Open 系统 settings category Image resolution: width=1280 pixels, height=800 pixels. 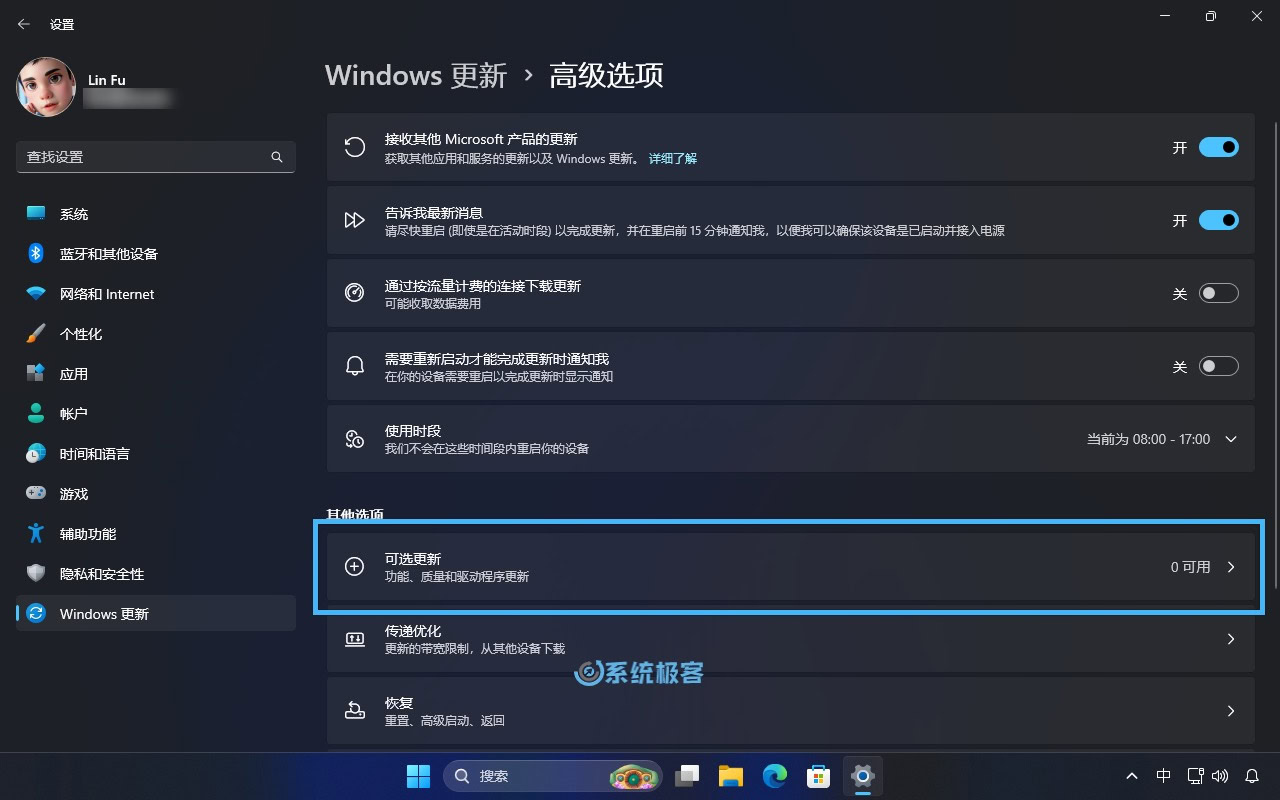point(156,214)
